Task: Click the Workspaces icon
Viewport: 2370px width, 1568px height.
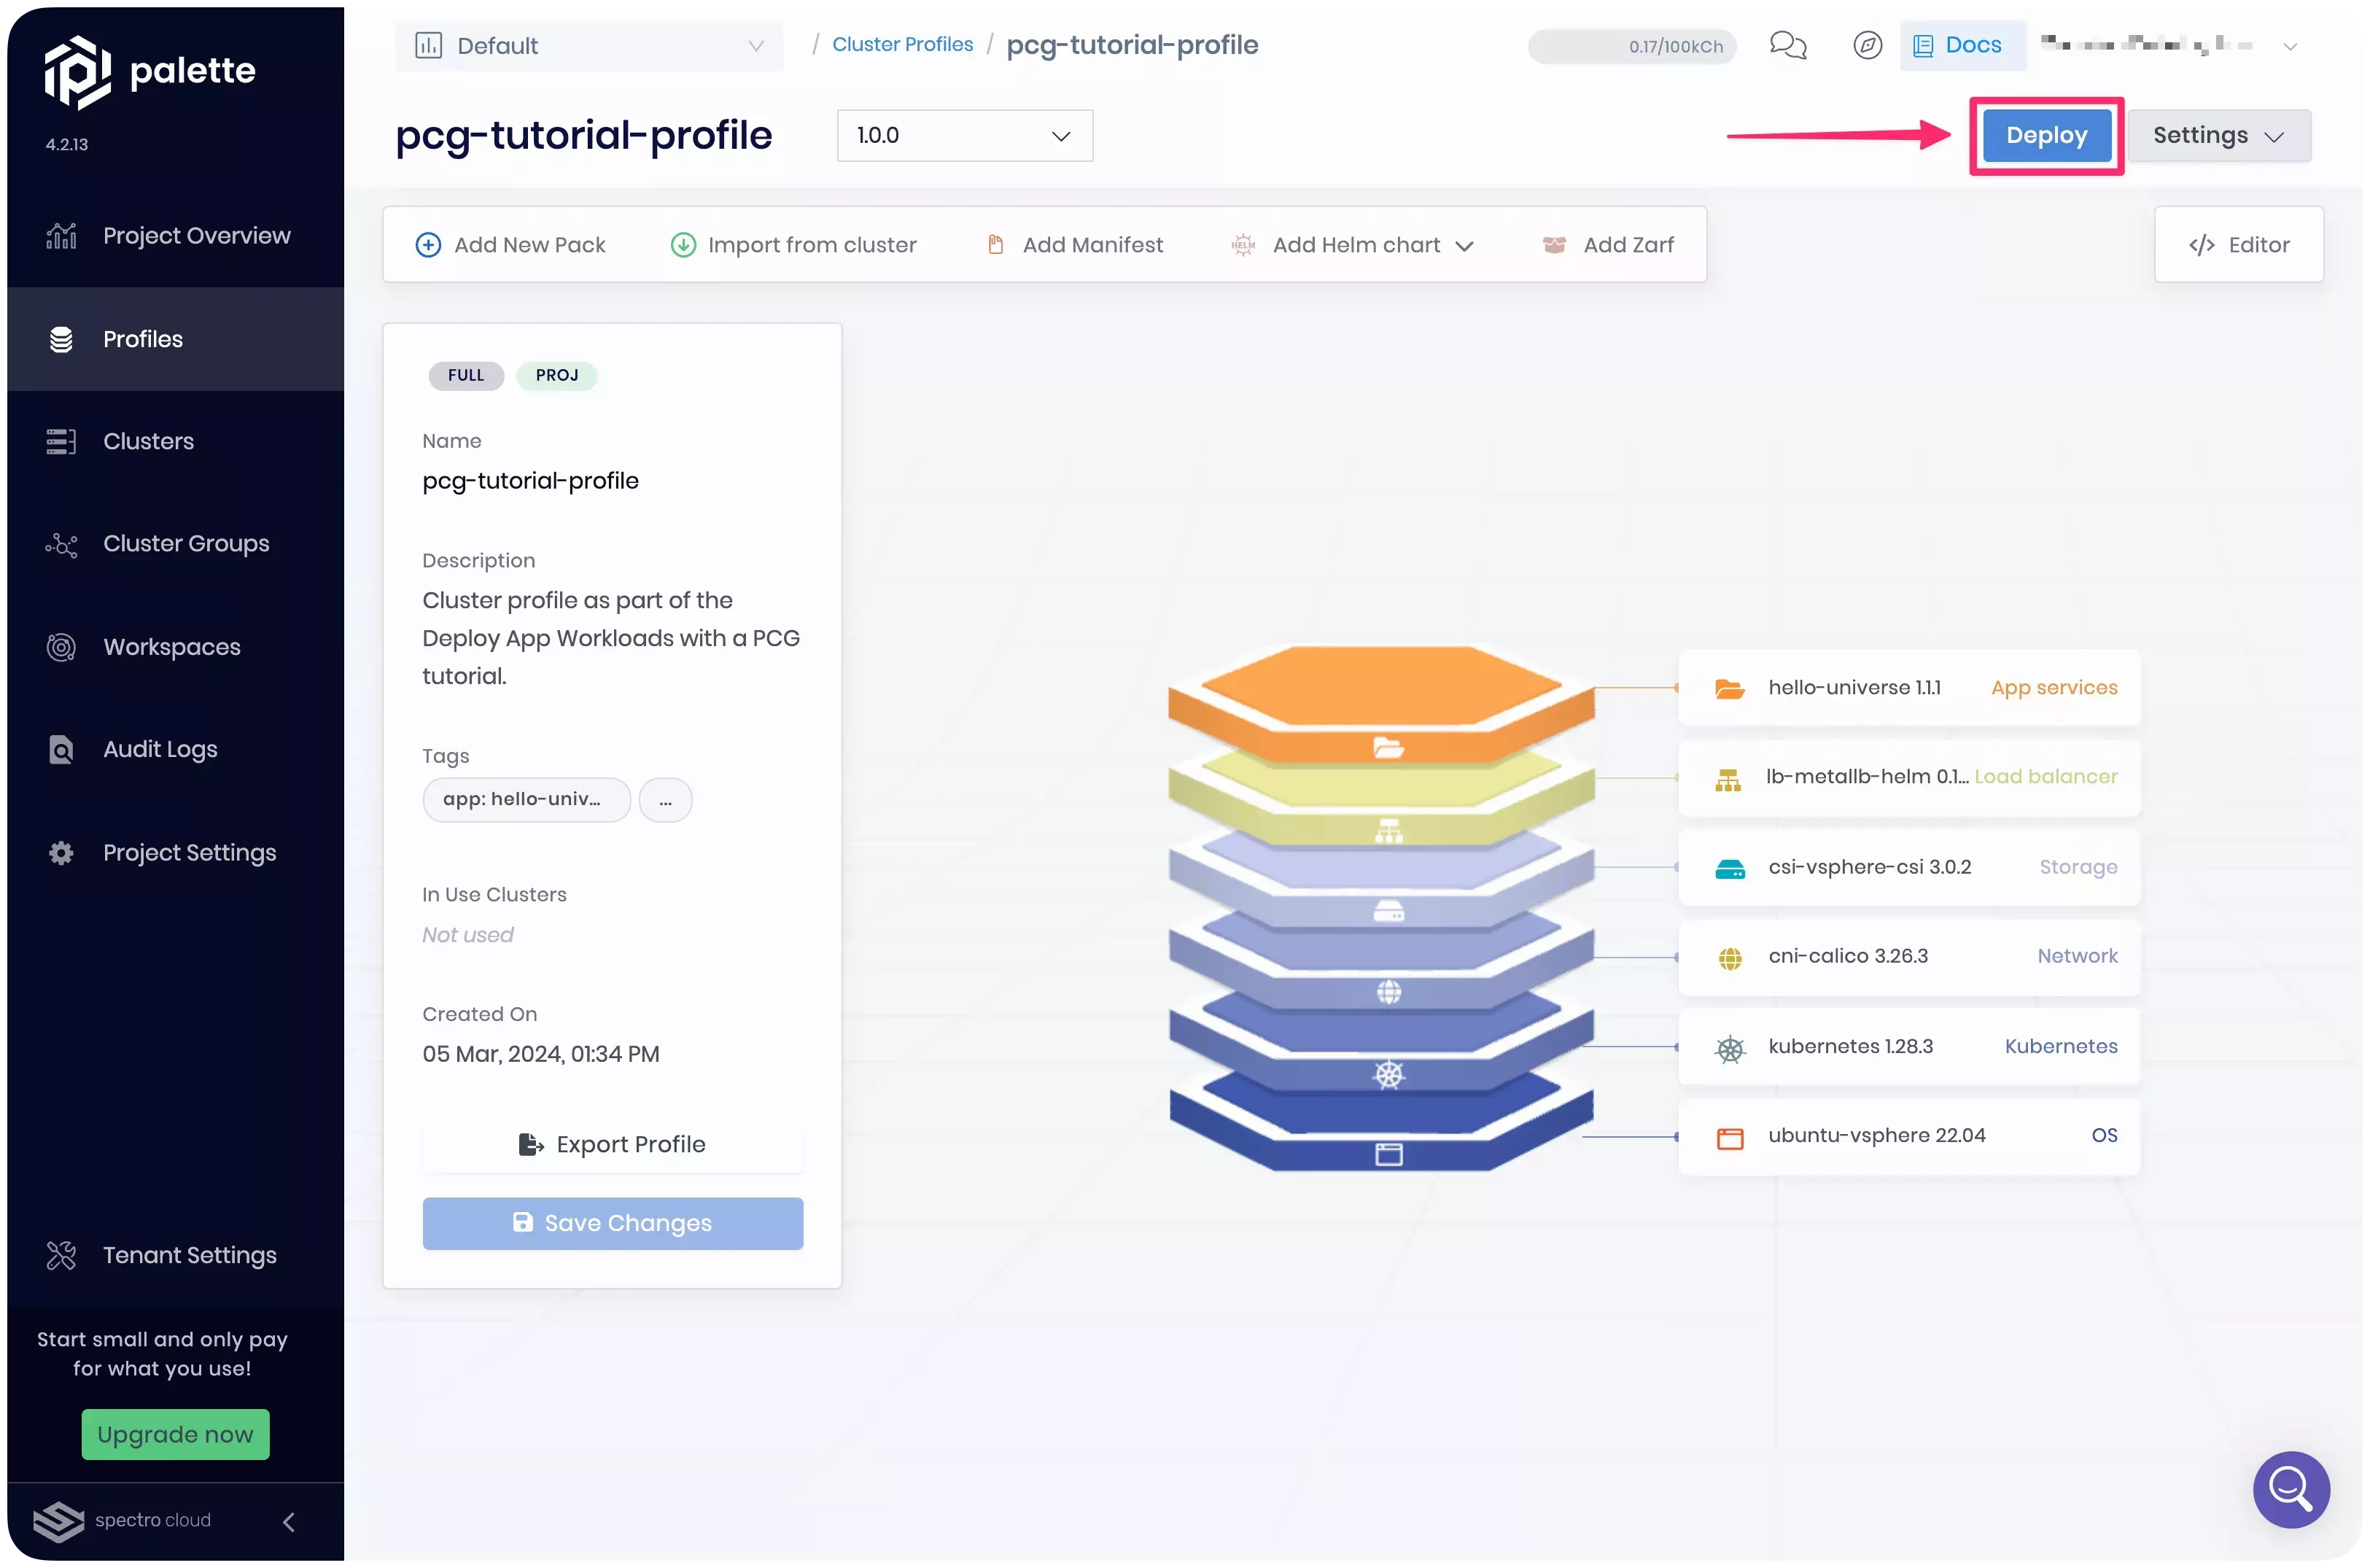Action: tap(61, 647)
